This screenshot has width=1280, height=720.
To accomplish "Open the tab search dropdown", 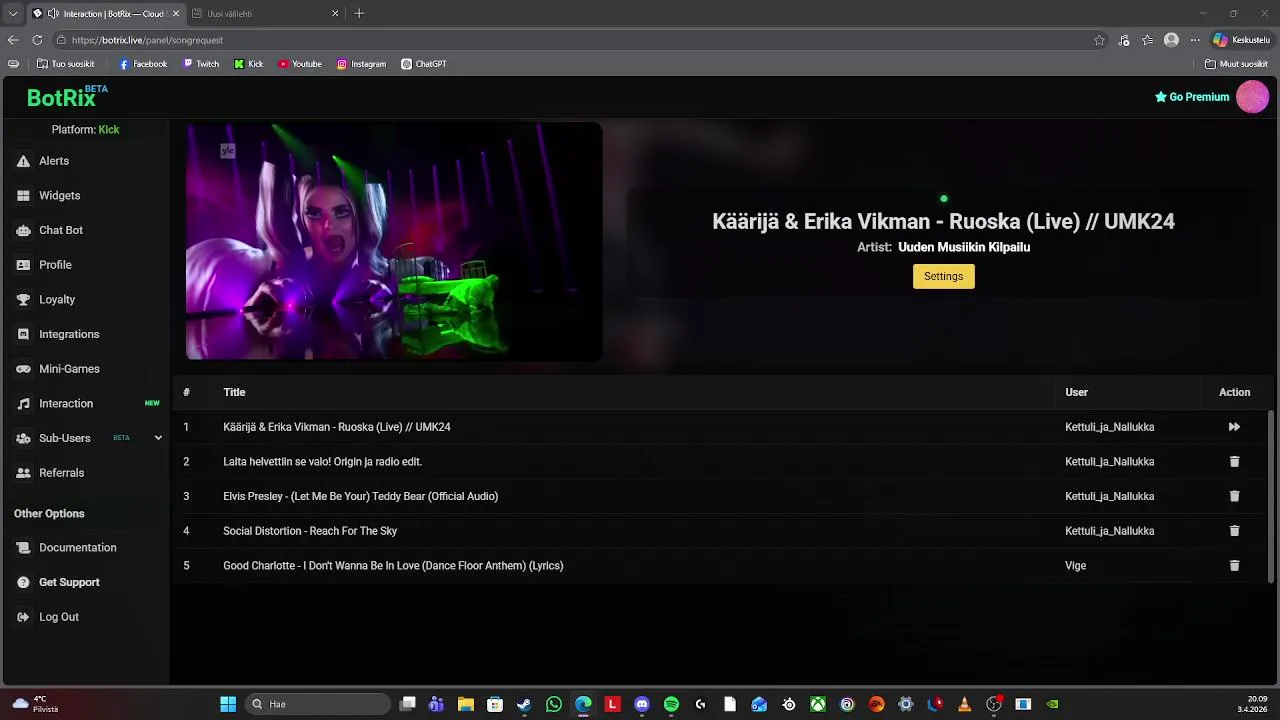I will (x=13, y=14).
